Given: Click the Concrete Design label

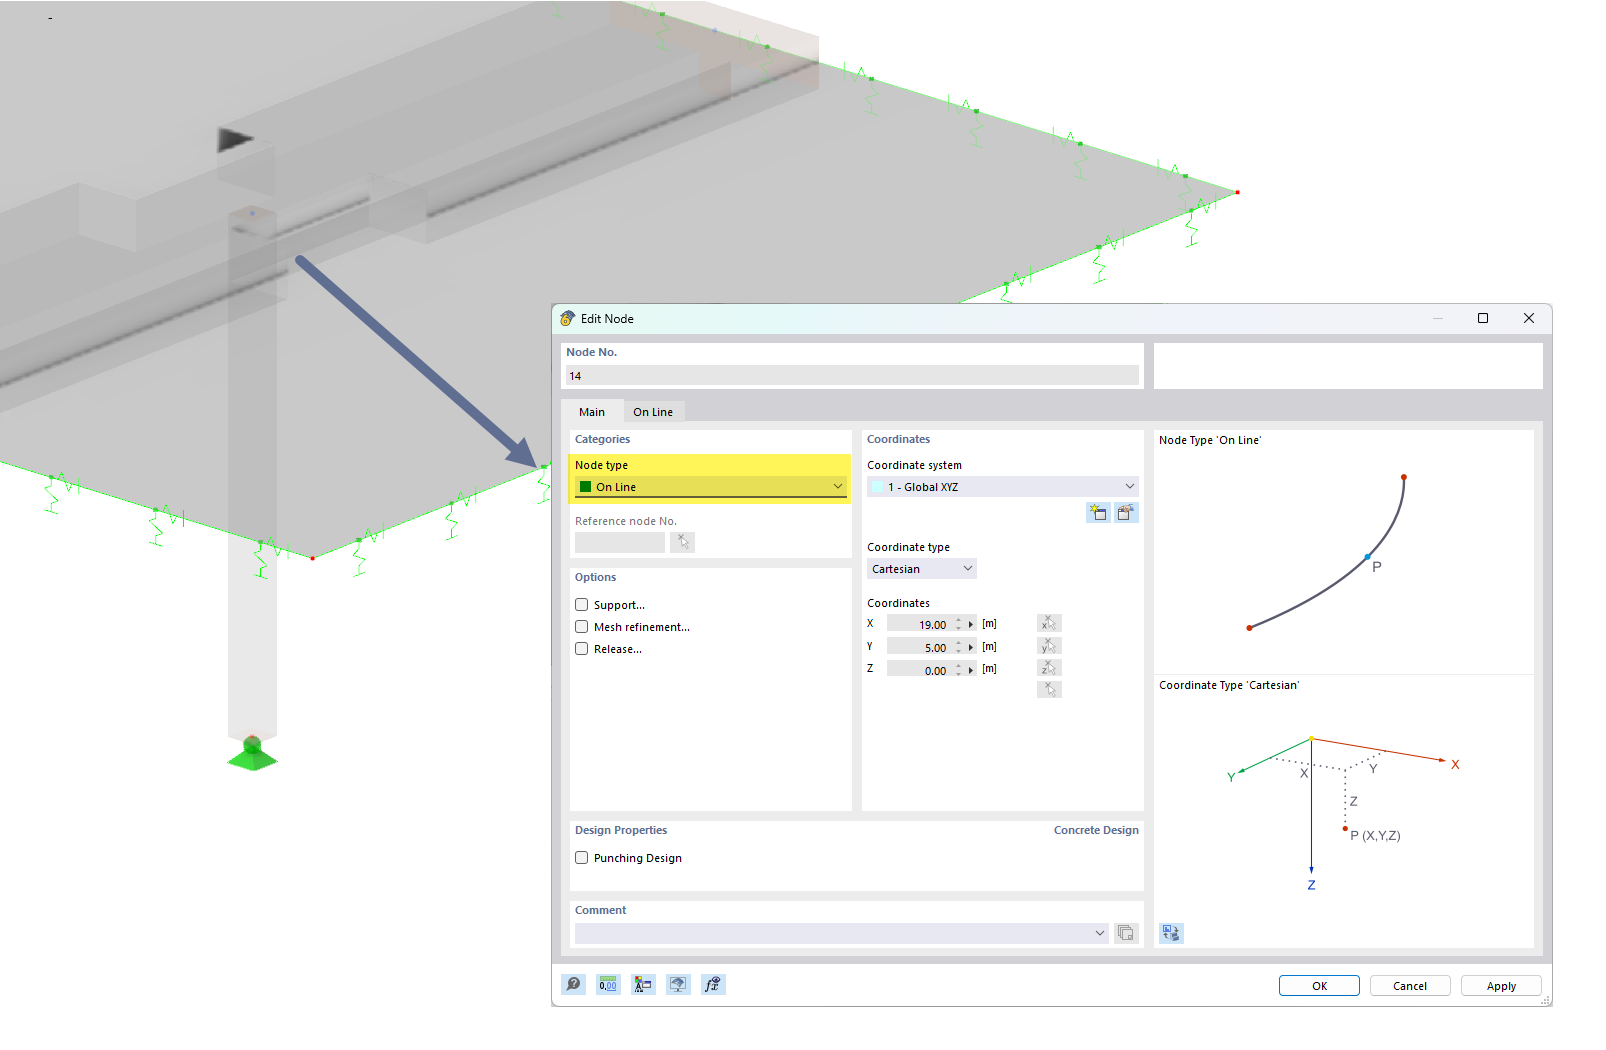Looking at the screenshot, I should coord(1096,830).
